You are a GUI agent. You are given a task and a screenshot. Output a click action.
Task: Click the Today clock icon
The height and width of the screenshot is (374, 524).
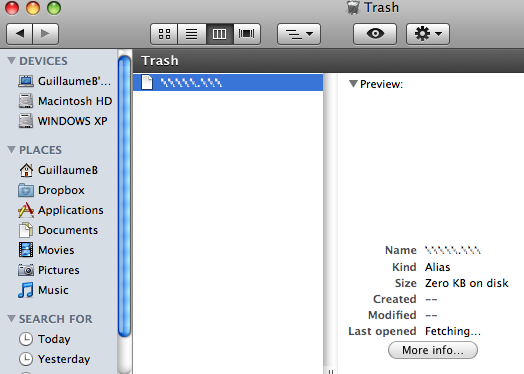click(26, 339)
